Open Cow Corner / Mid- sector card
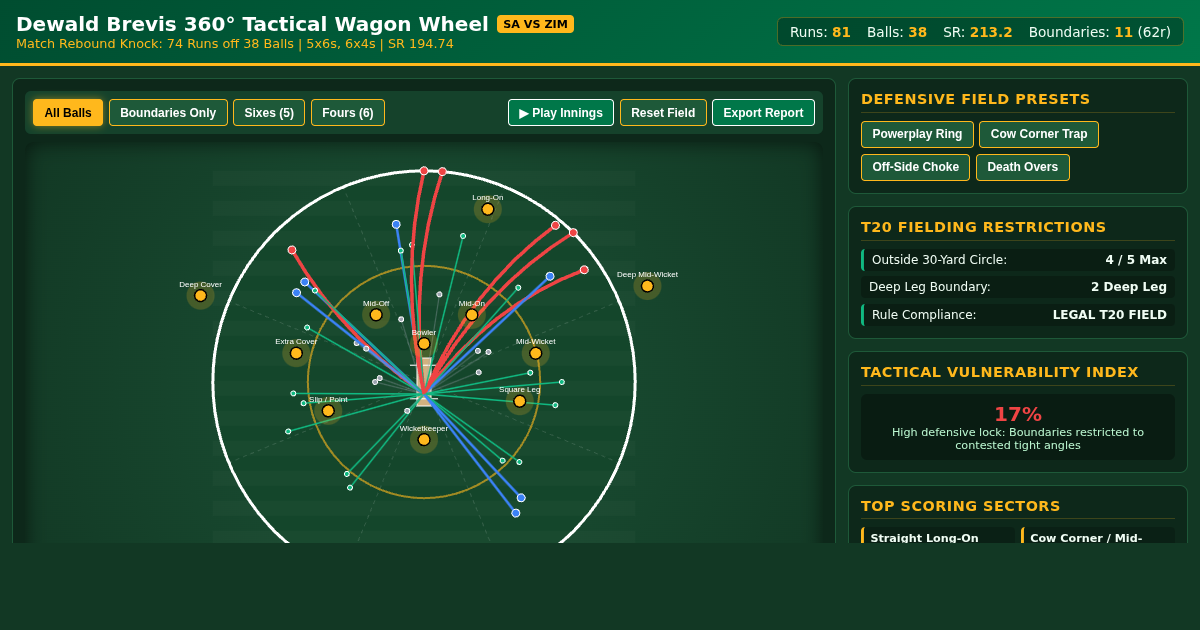The width and height of the screenshot is (1200, 630). [1098, 536]
